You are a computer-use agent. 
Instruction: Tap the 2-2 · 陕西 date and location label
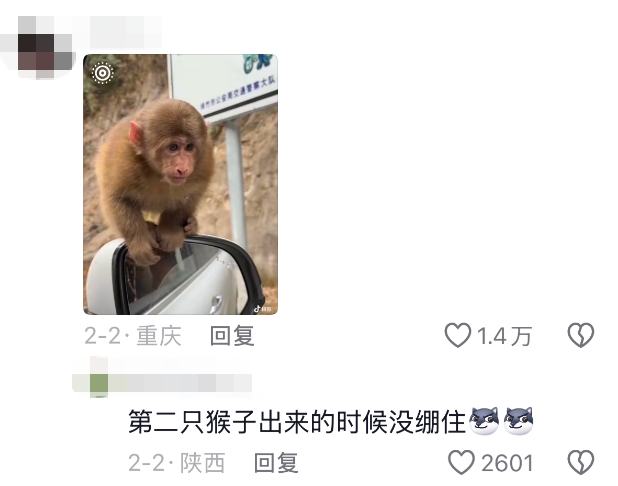177,463
